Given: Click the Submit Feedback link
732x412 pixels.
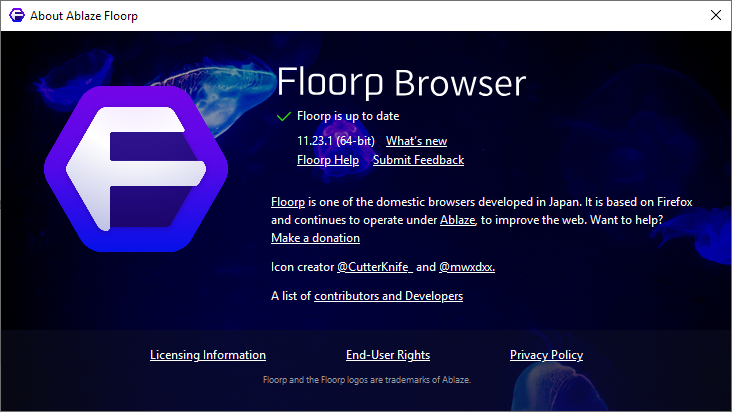Looking at the screenshot, I should [x=418, y=160].
